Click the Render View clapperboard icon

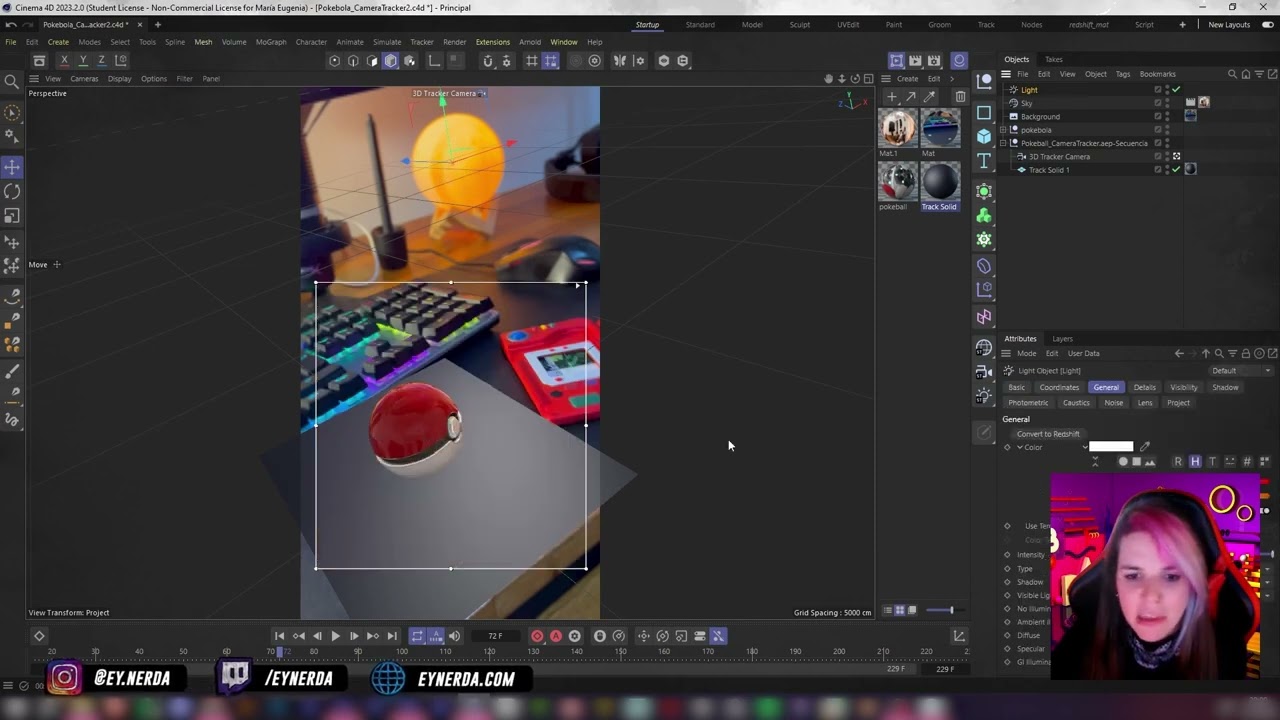915,61
